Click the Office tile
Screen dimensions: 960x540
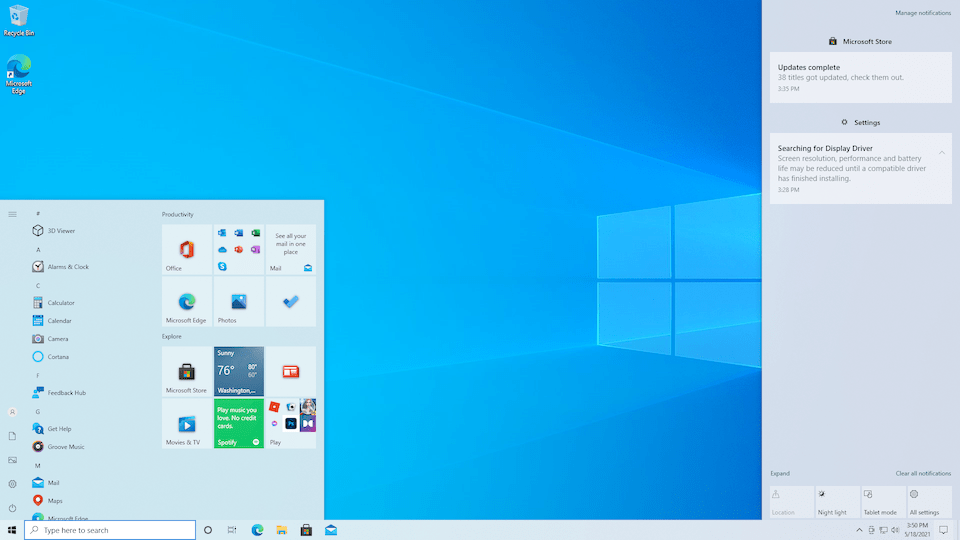[x=187, y=249]
